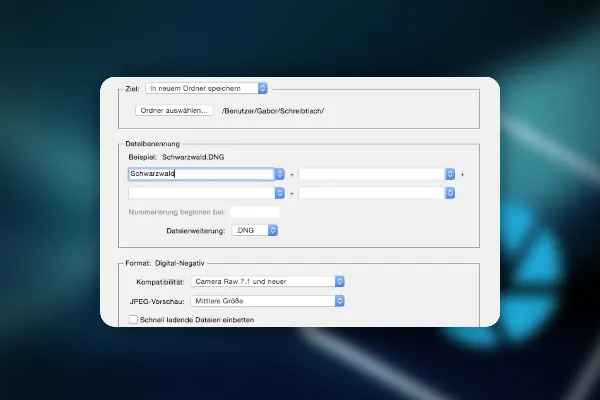The height and width of the screenshot is (400, 600).
Task: Enable Schnell ladende Dateien einbetten checkbox
Action: point(133,320)
